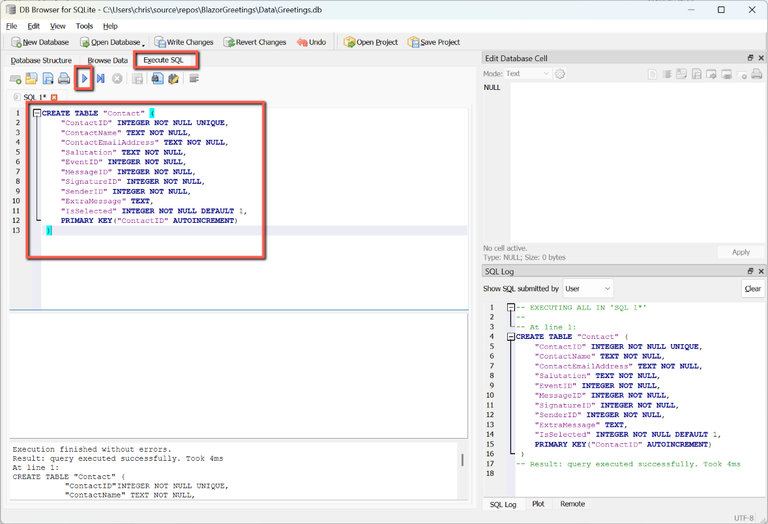Close the SQL 1 editor tab
The width and height of the screenshot is (768, 524).
54,97
